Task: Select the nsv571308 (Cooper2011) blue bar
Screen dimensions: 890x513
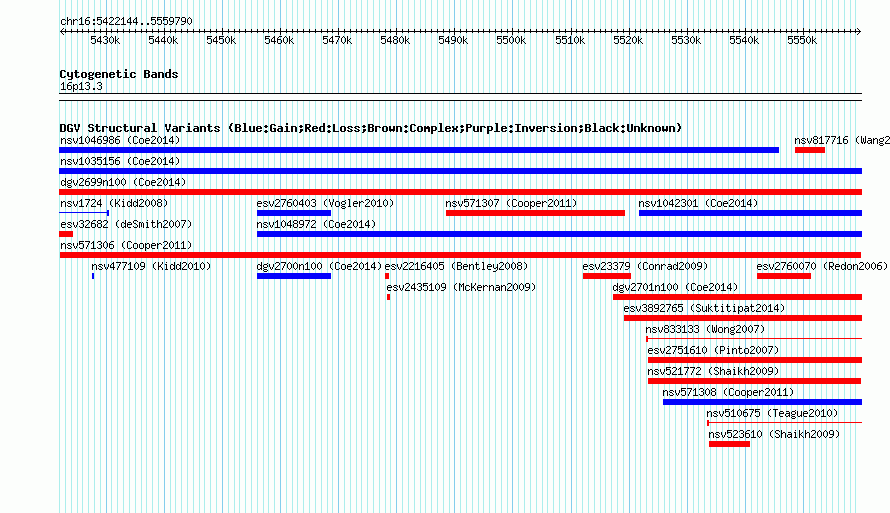Action: tap(762, 402)
